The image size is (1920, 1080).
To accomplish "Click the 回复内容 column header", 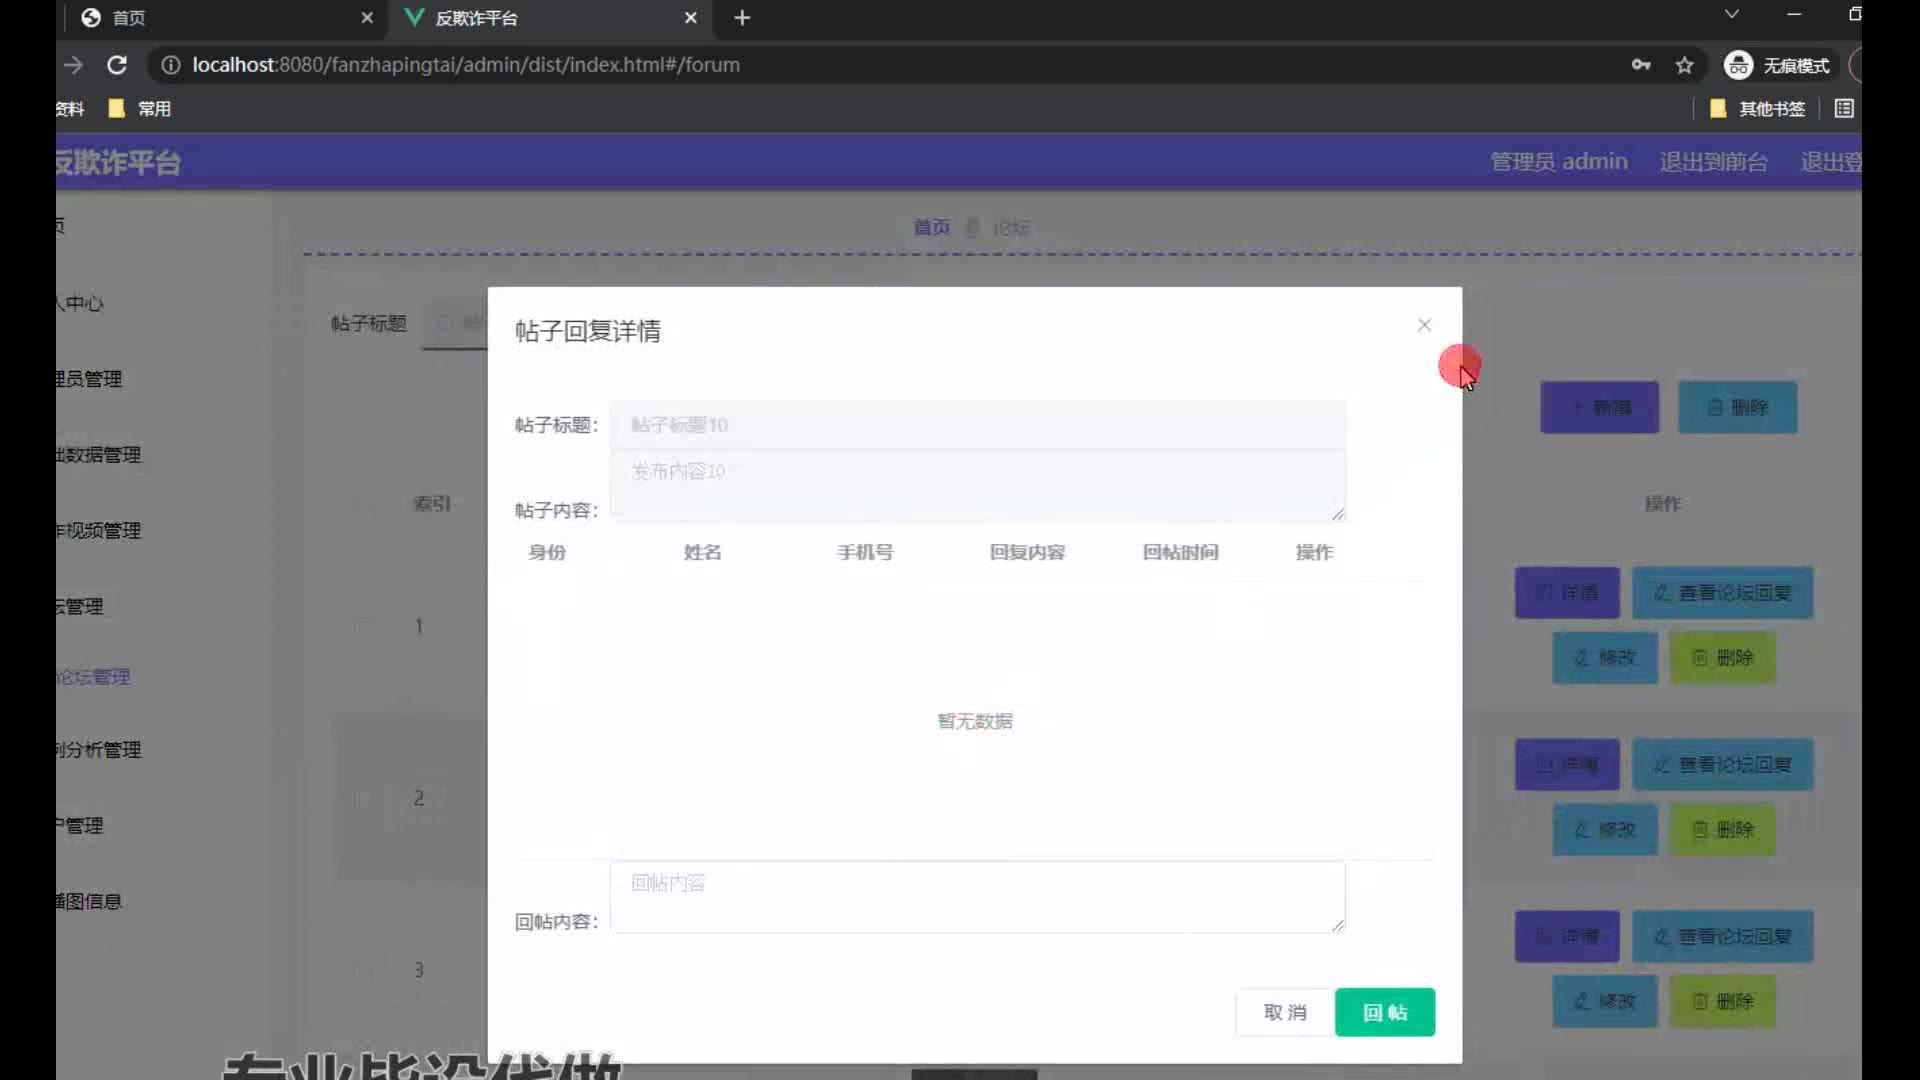I will [x=1027, y=552].
